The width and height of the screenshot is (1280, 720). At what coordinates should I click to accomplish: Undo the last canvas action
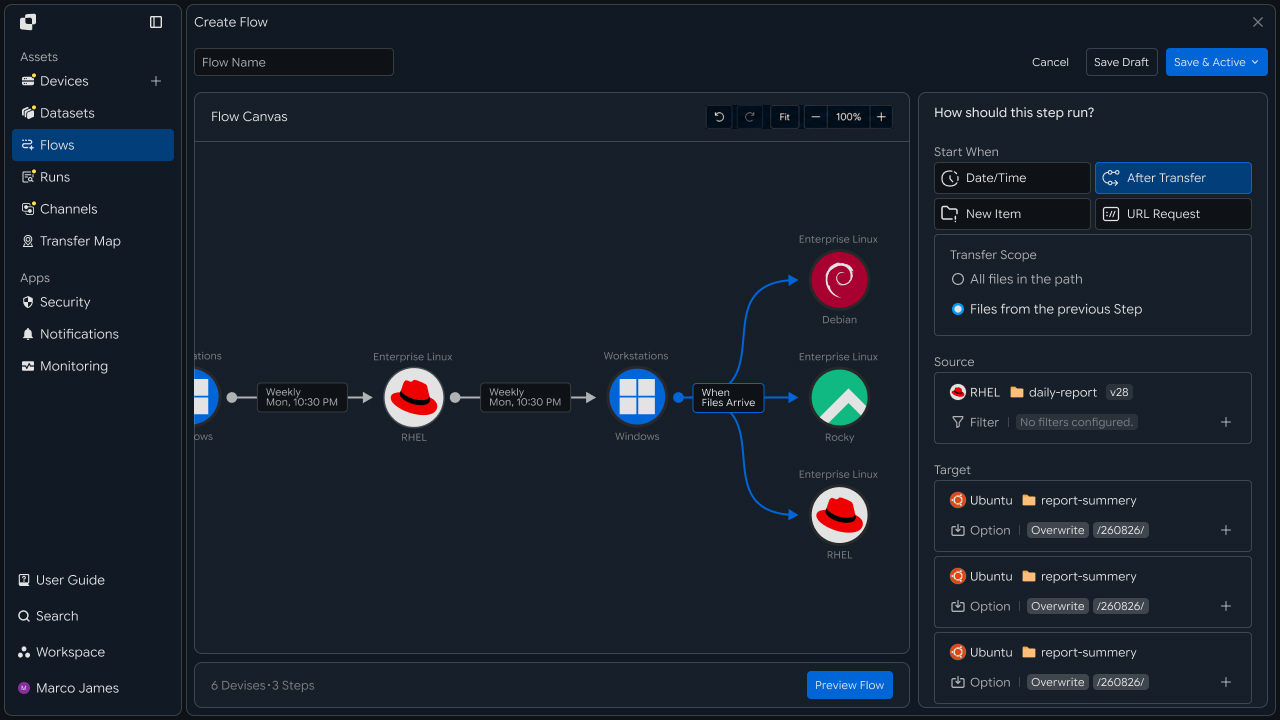pyautogui.click(x=719, y=117)
